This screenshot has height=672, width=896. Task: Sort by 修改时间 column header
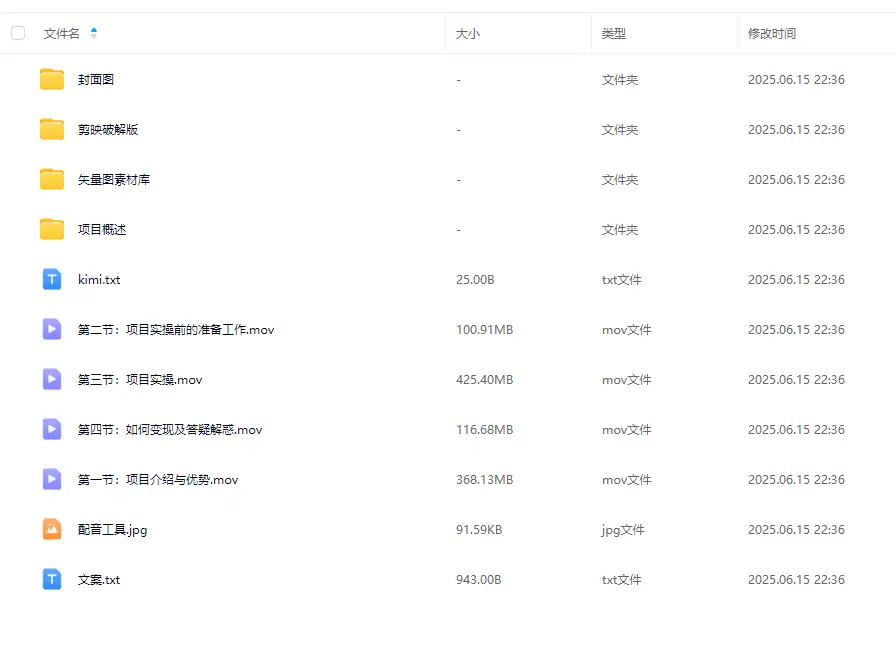tap(772, 33)
